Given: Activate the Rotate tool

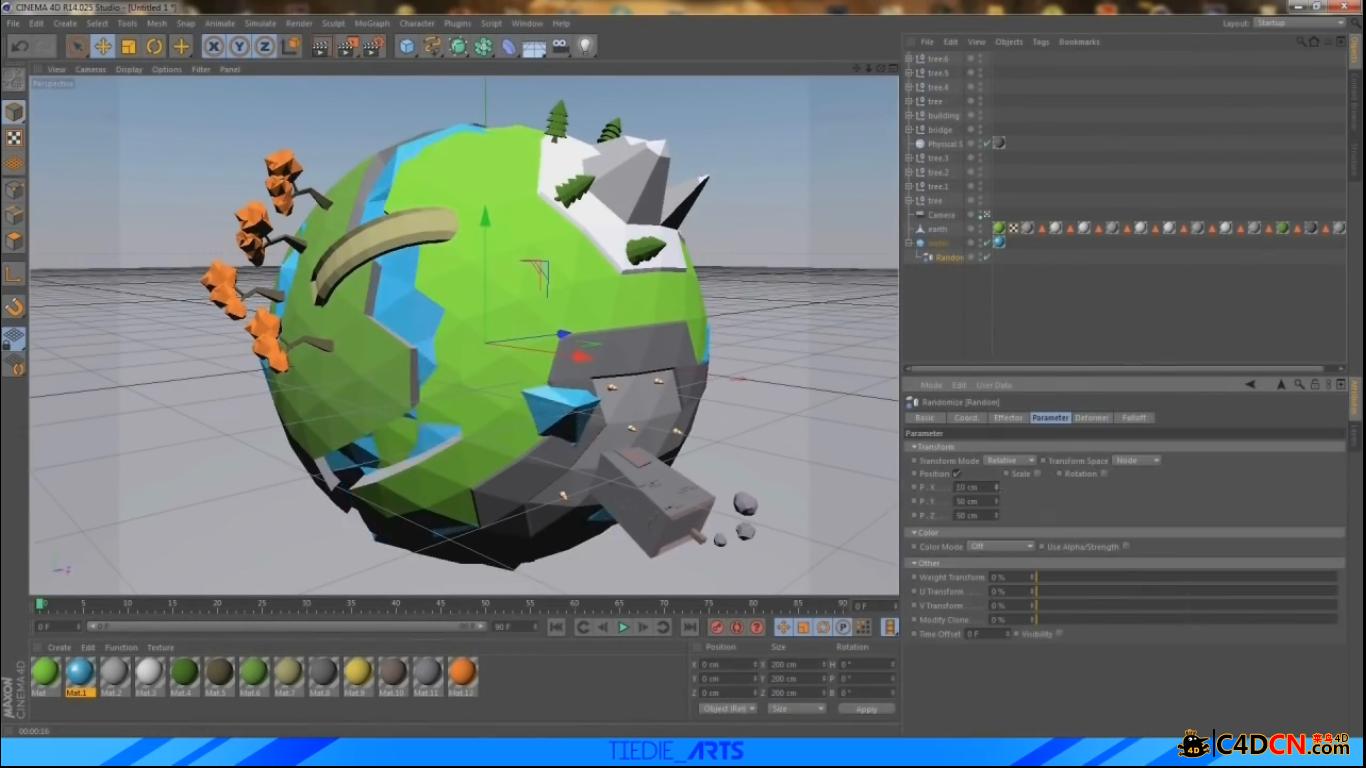Looking at the screenshot, I should [x=154, y=46].
